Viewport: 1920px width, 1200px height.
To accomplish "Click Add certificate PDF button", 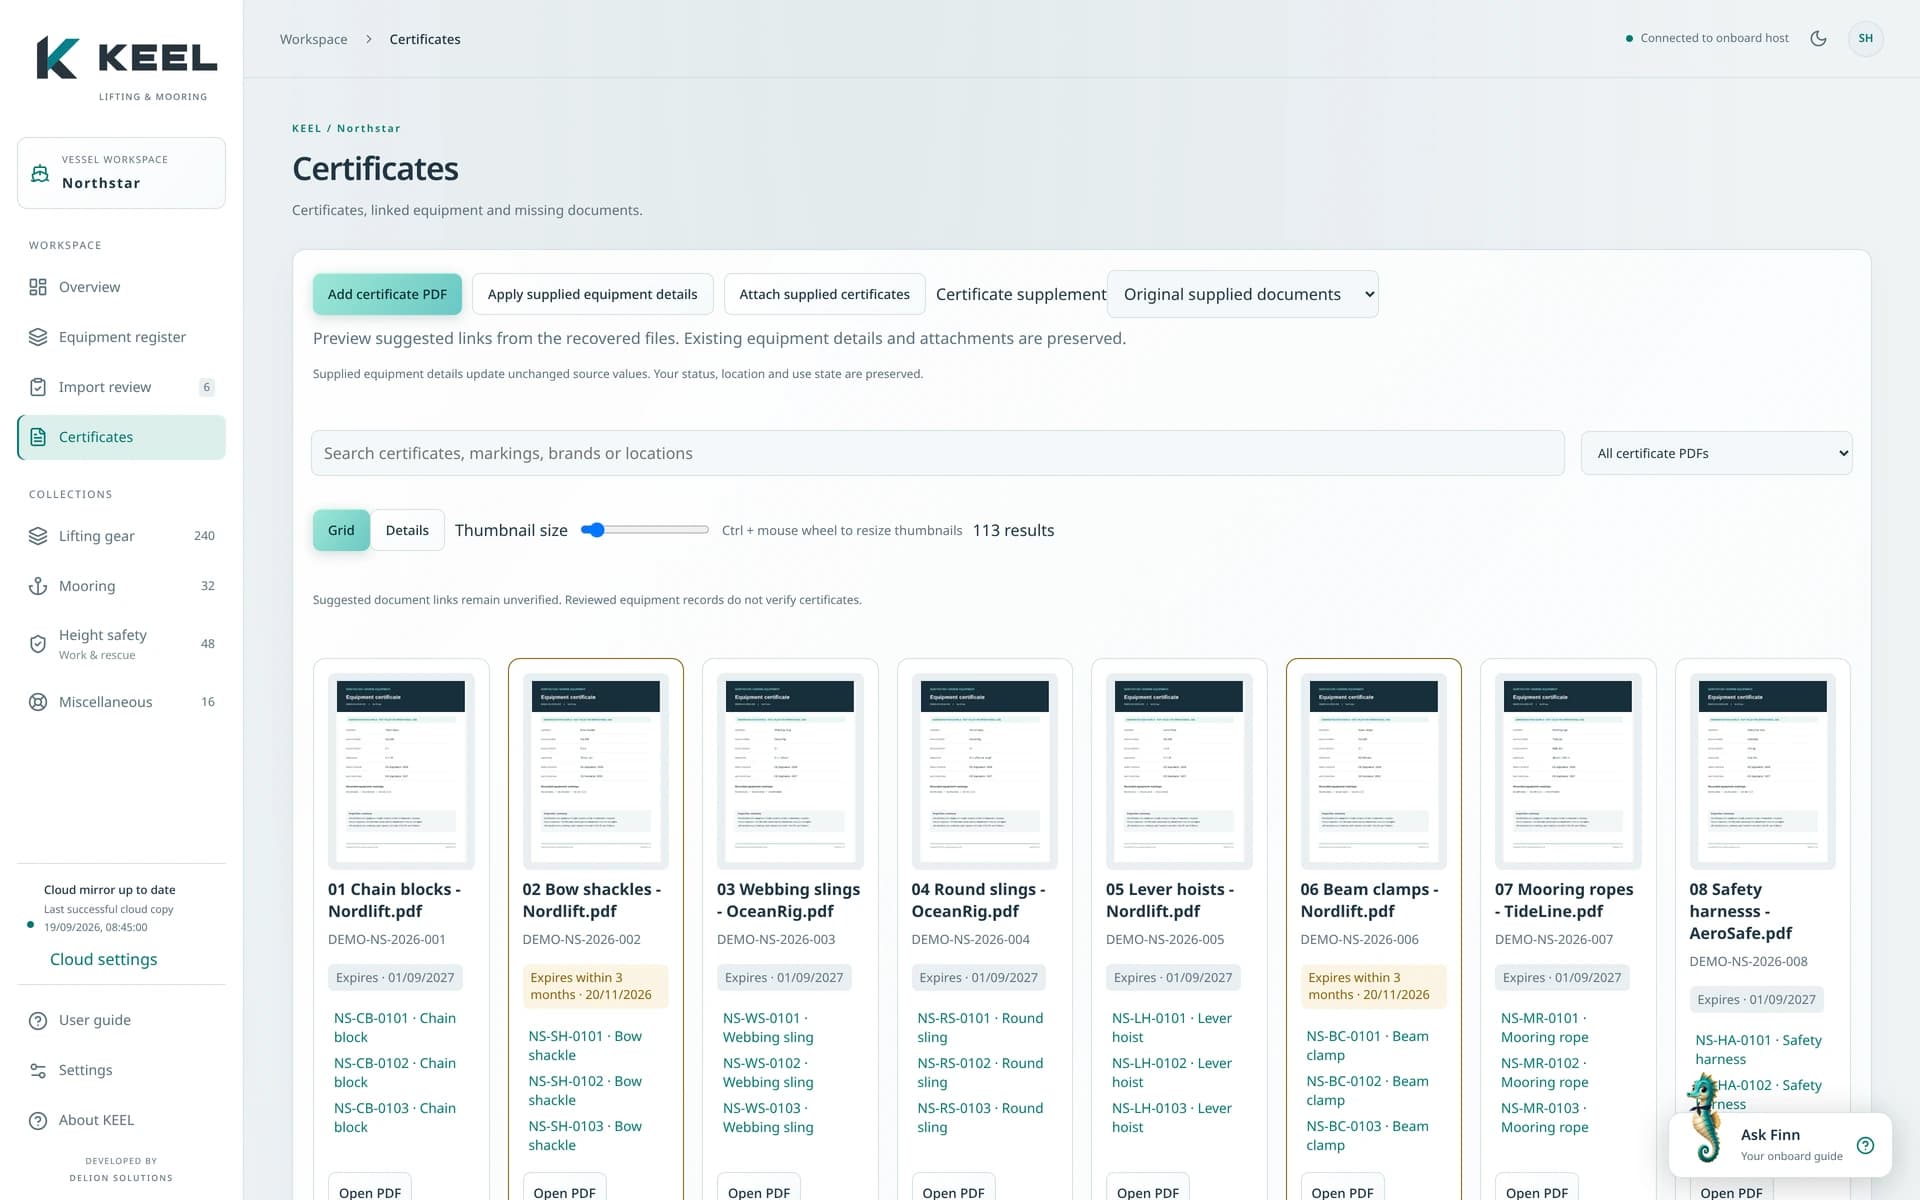I will pyautogui.click(x=387, y=294).
